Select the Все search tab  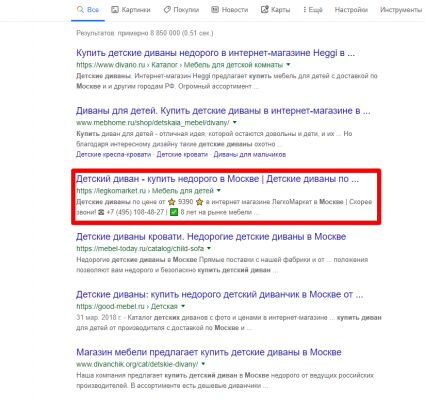click(x=88, y=10)
